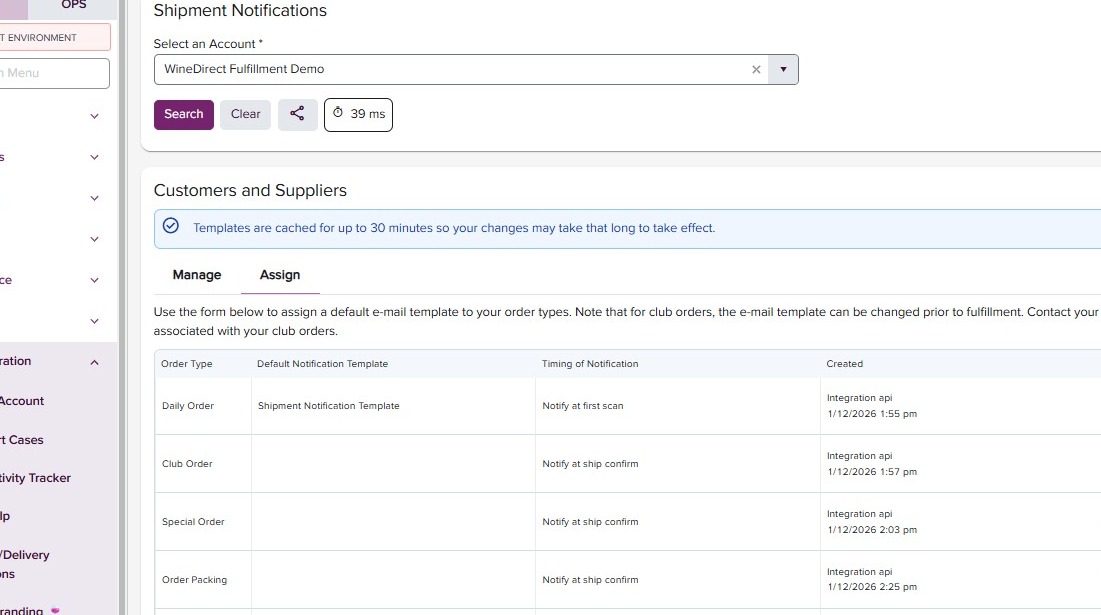
Task: Switch to the Manage tab
Action: click(197, 275)
